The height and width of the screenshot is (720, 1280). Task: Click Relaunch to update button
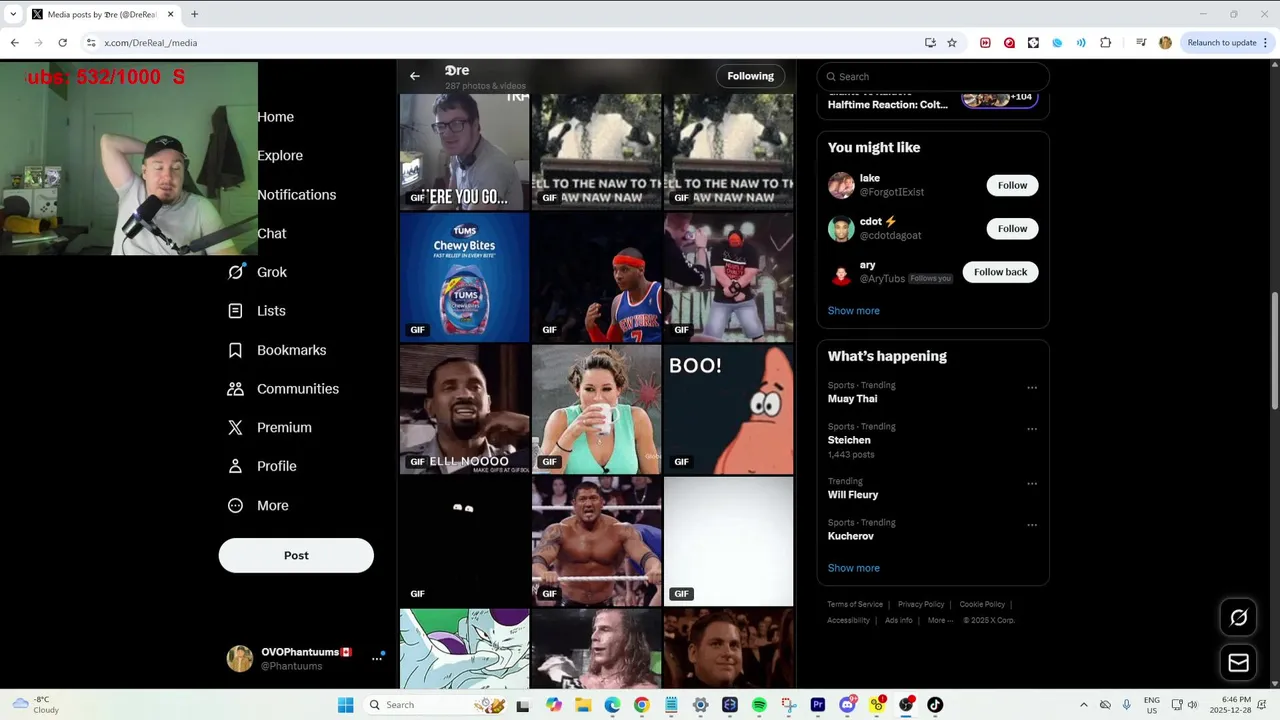coord(1222,43)
